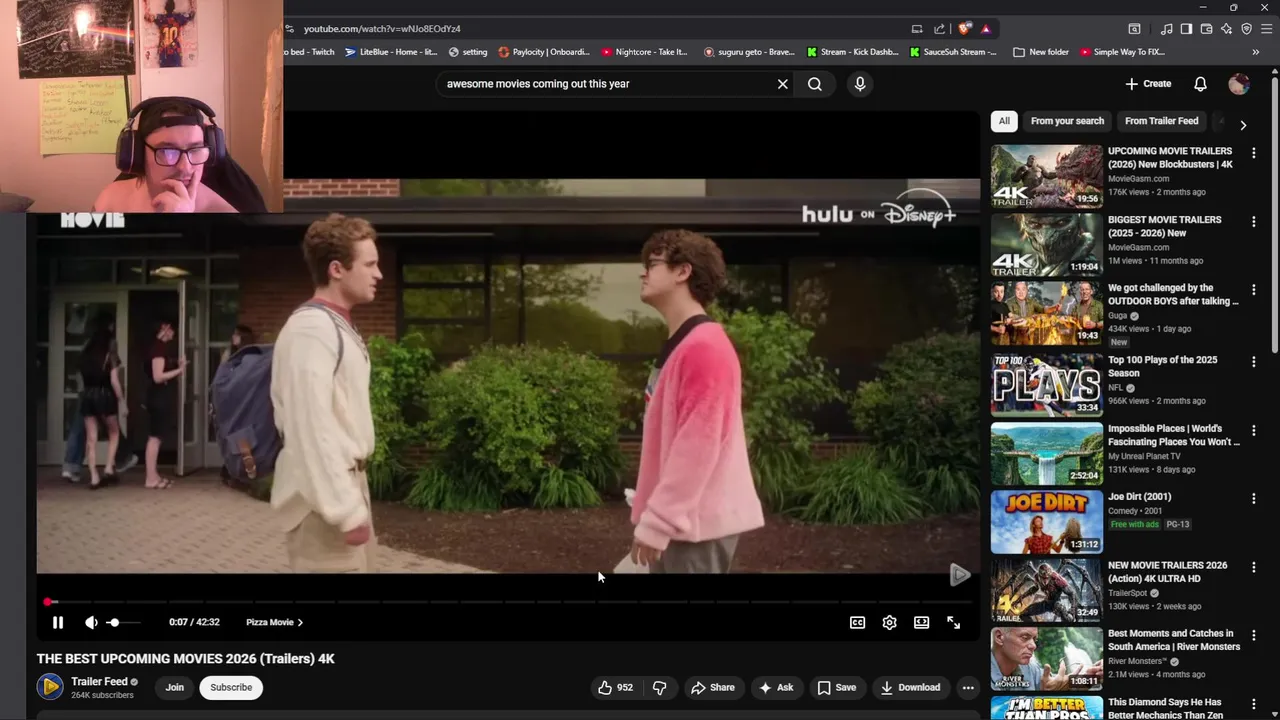
Task: Save the video to a playlist
Action: click(836, 687)
